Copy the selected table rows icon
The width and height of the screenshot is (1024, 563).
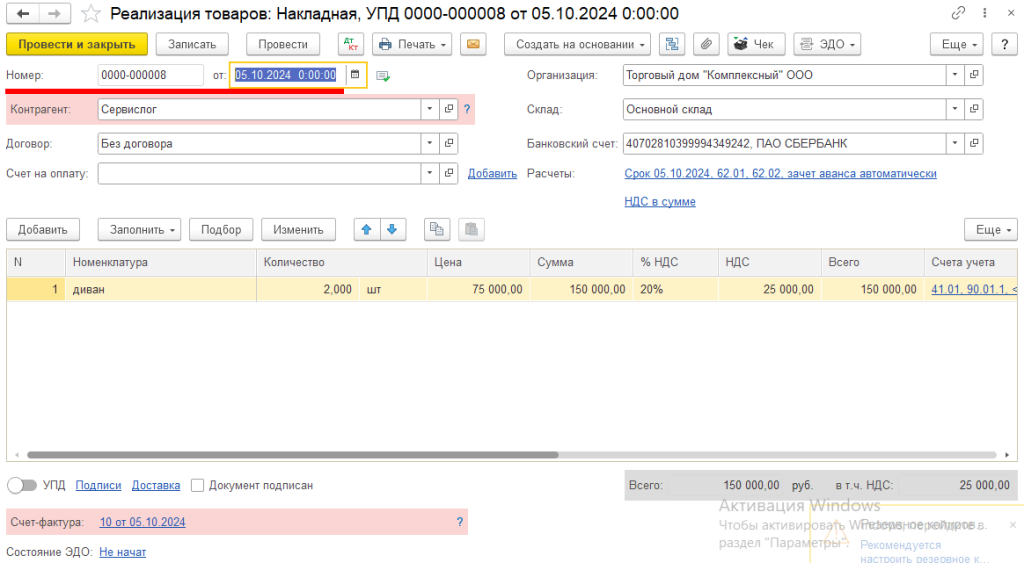click(436, 229)
